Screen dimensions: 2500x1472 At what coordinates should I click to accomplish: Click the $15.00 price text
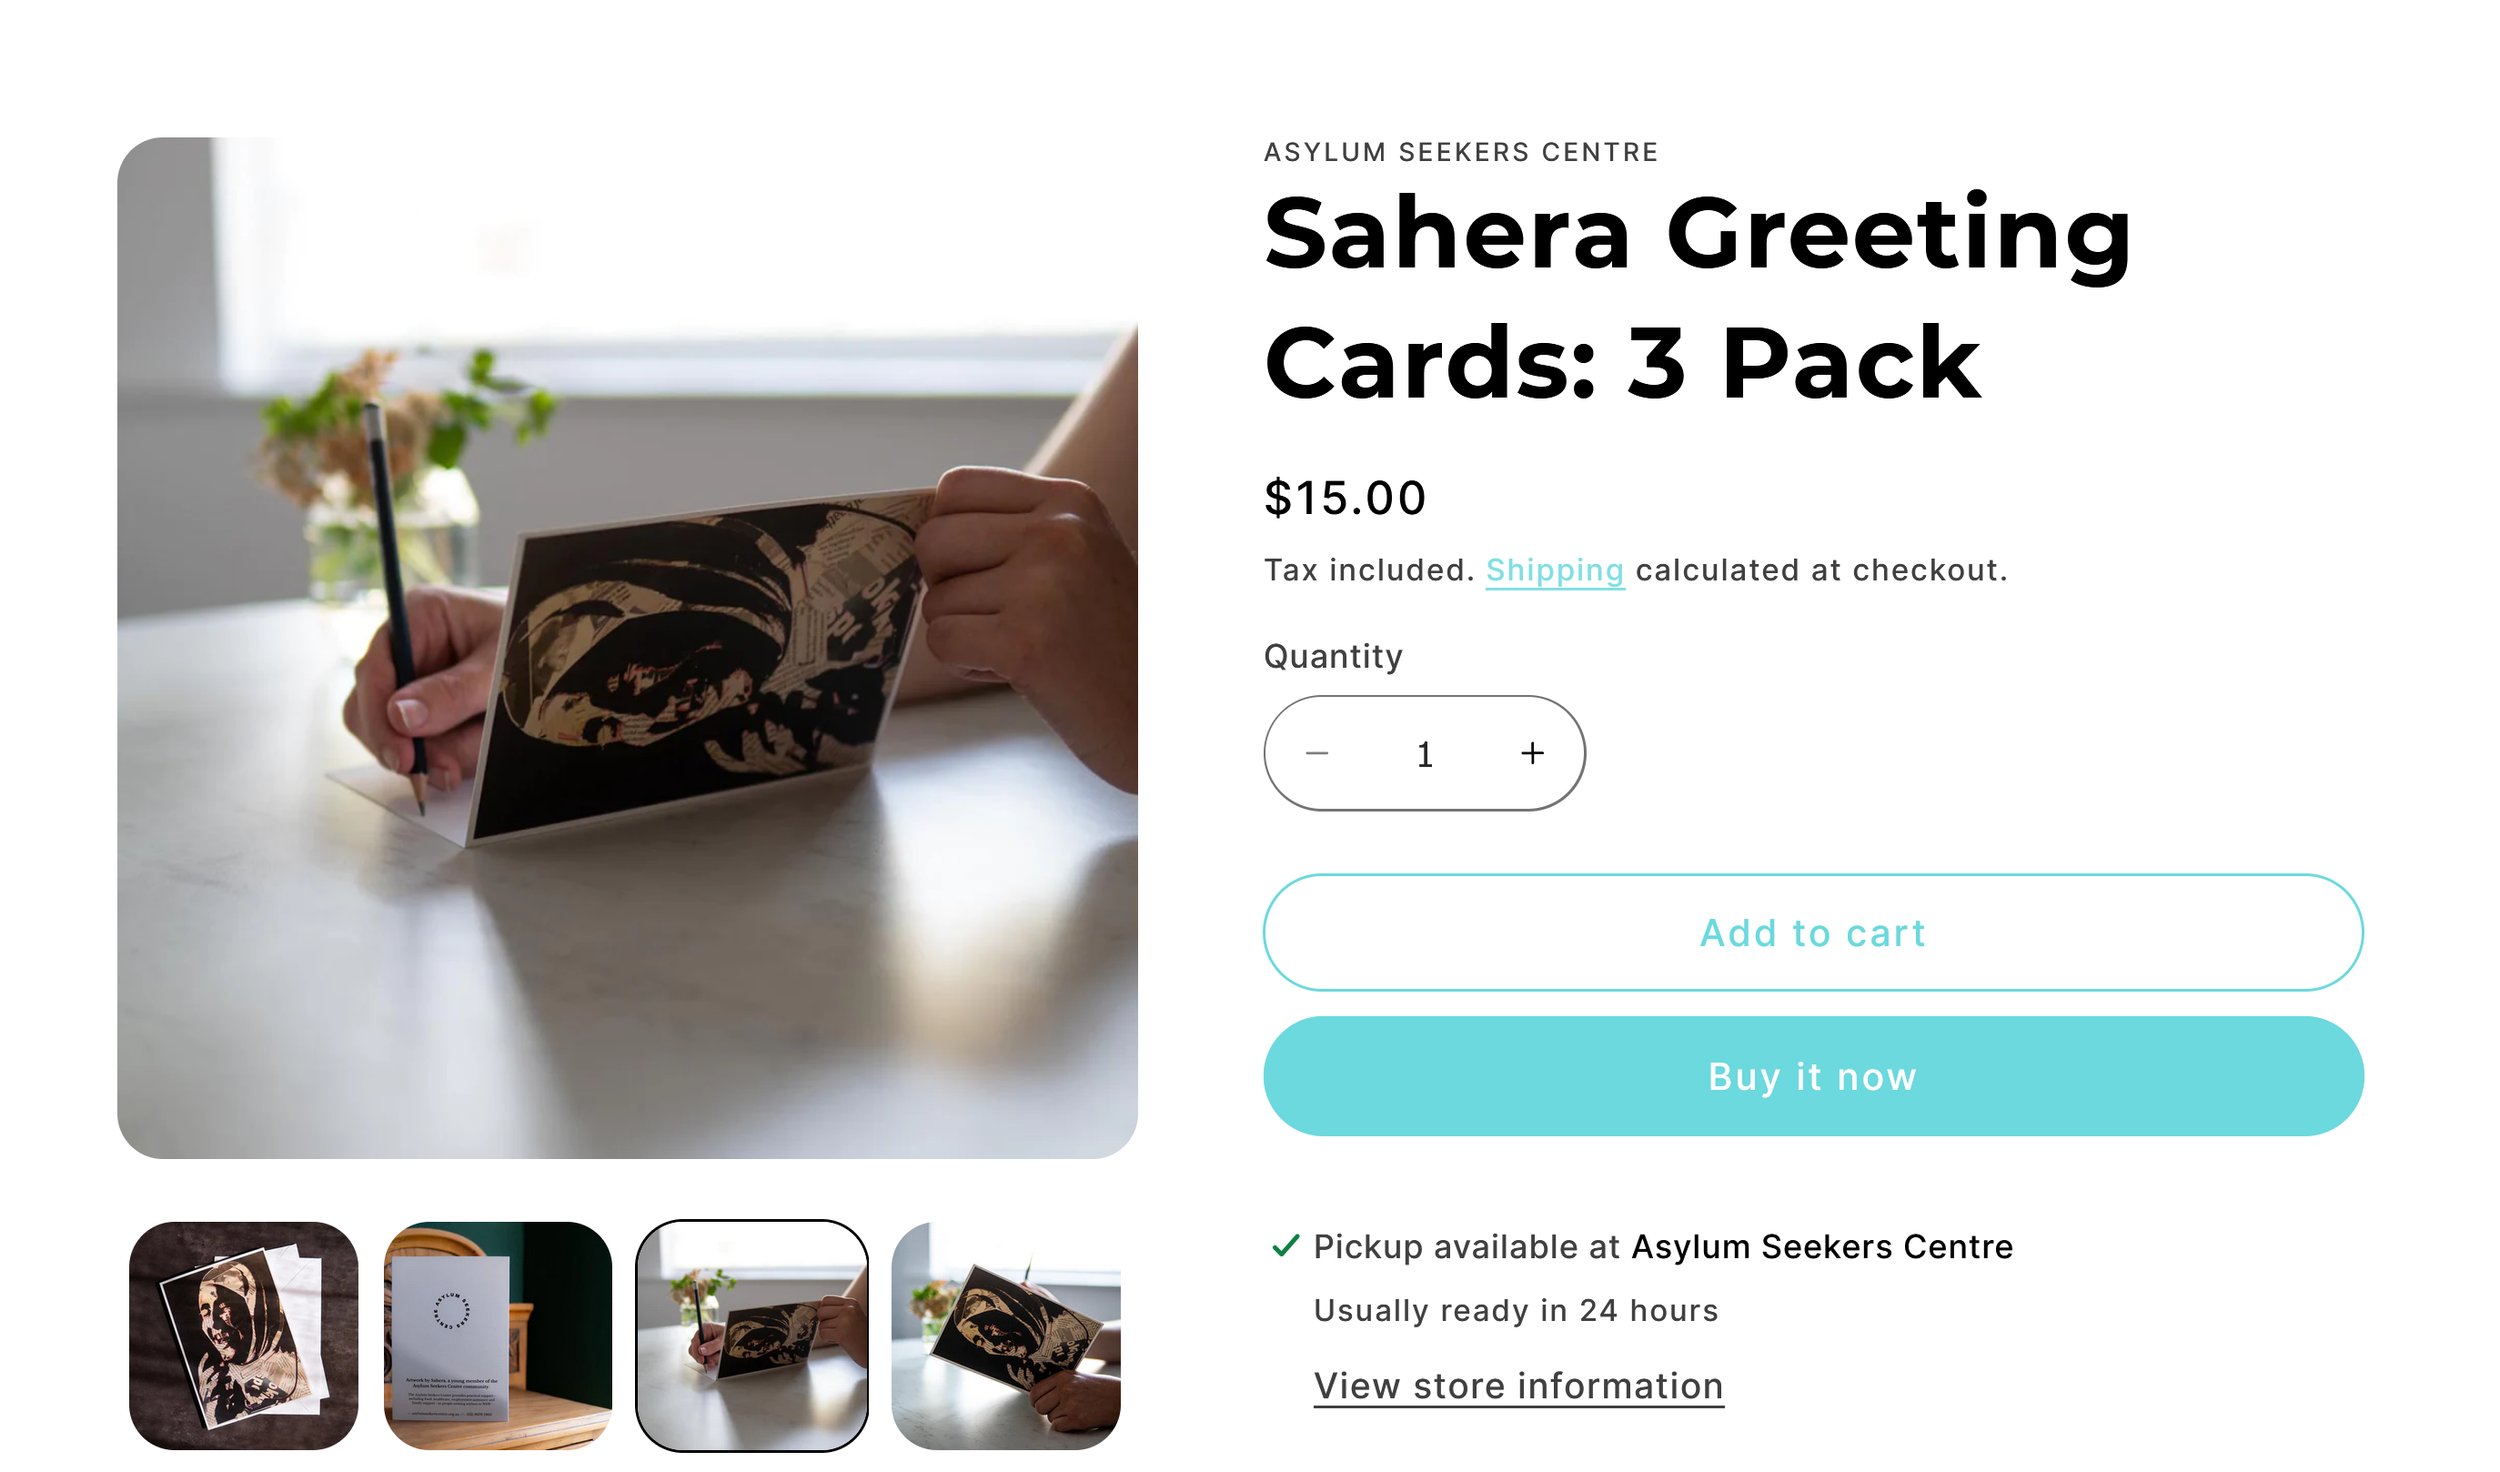coord(1345,498)
